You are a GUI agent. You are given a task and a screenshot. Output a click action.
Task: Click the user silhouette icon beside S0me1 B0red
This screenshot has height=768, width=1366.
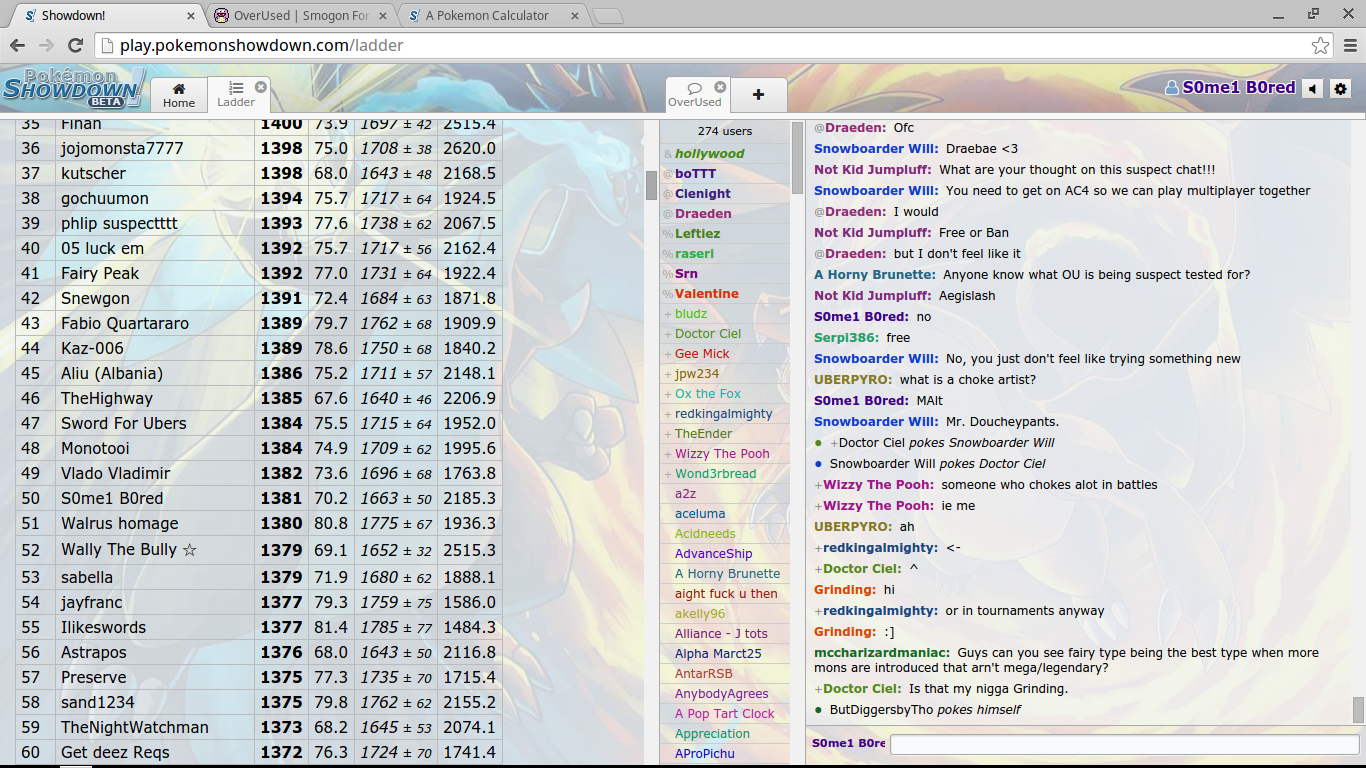pos(1172,87)
